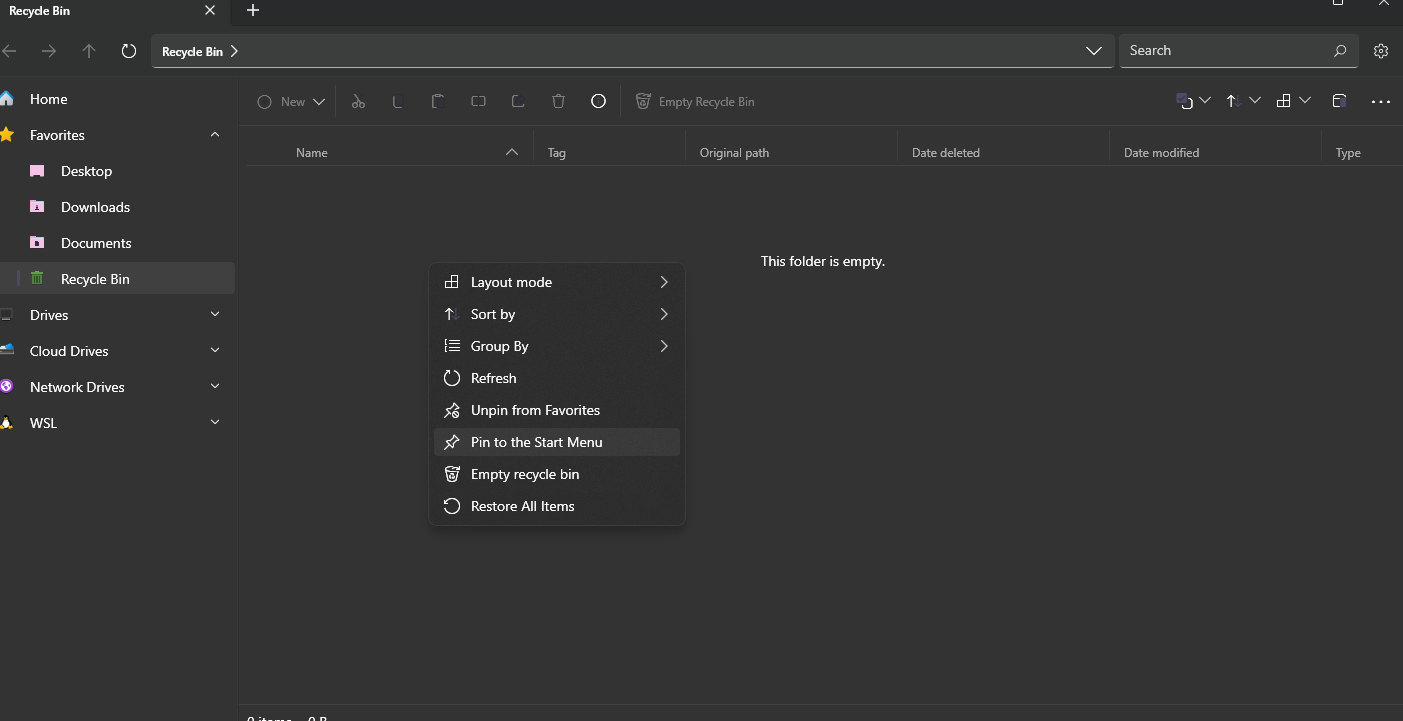Toggle multi-selection mode

tap(1188, 101)
